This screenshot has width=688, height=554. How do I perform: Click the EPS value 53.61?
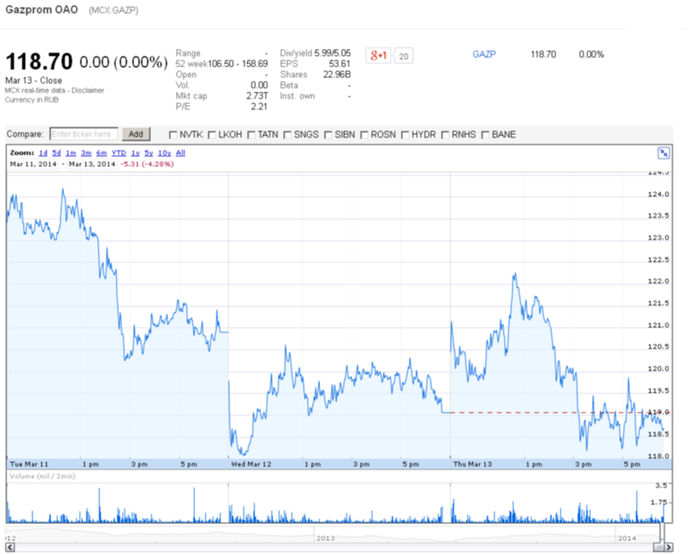[340, 64]
